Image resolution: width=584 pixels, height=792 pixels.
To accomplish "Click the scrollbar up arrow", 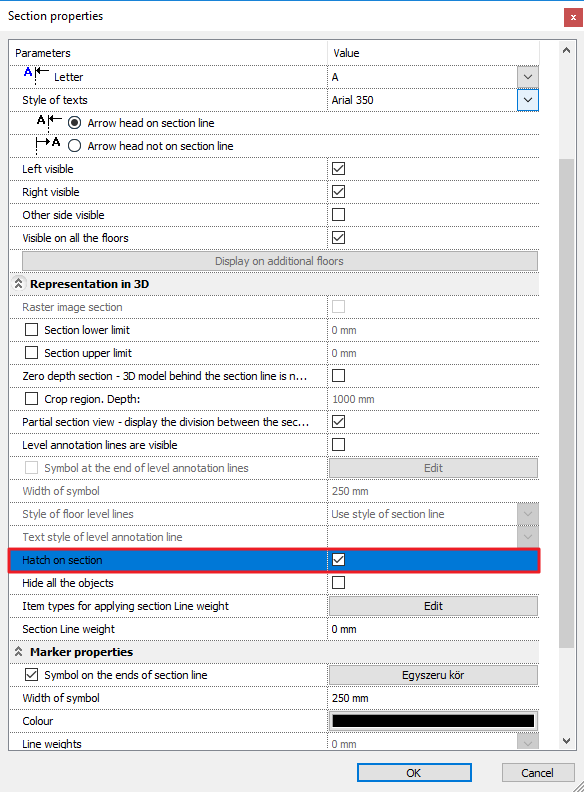I will point(566,50).
